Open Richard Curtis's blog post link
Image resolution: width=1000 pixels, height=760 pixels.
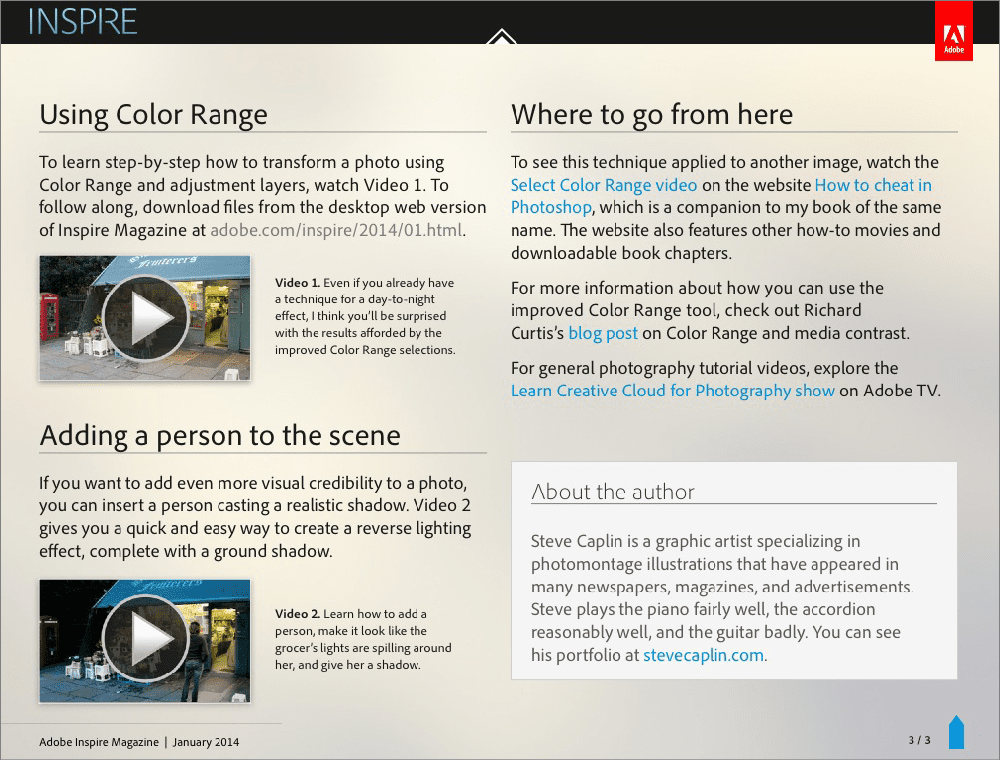[603, 333]
